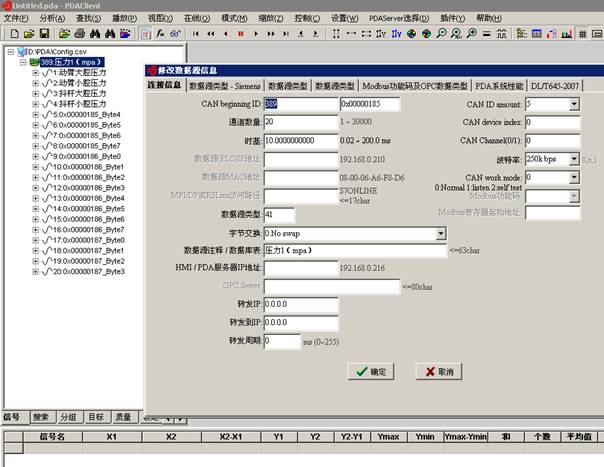Click the 数据源类型 41 value field
604x467 pixels.
280,215
